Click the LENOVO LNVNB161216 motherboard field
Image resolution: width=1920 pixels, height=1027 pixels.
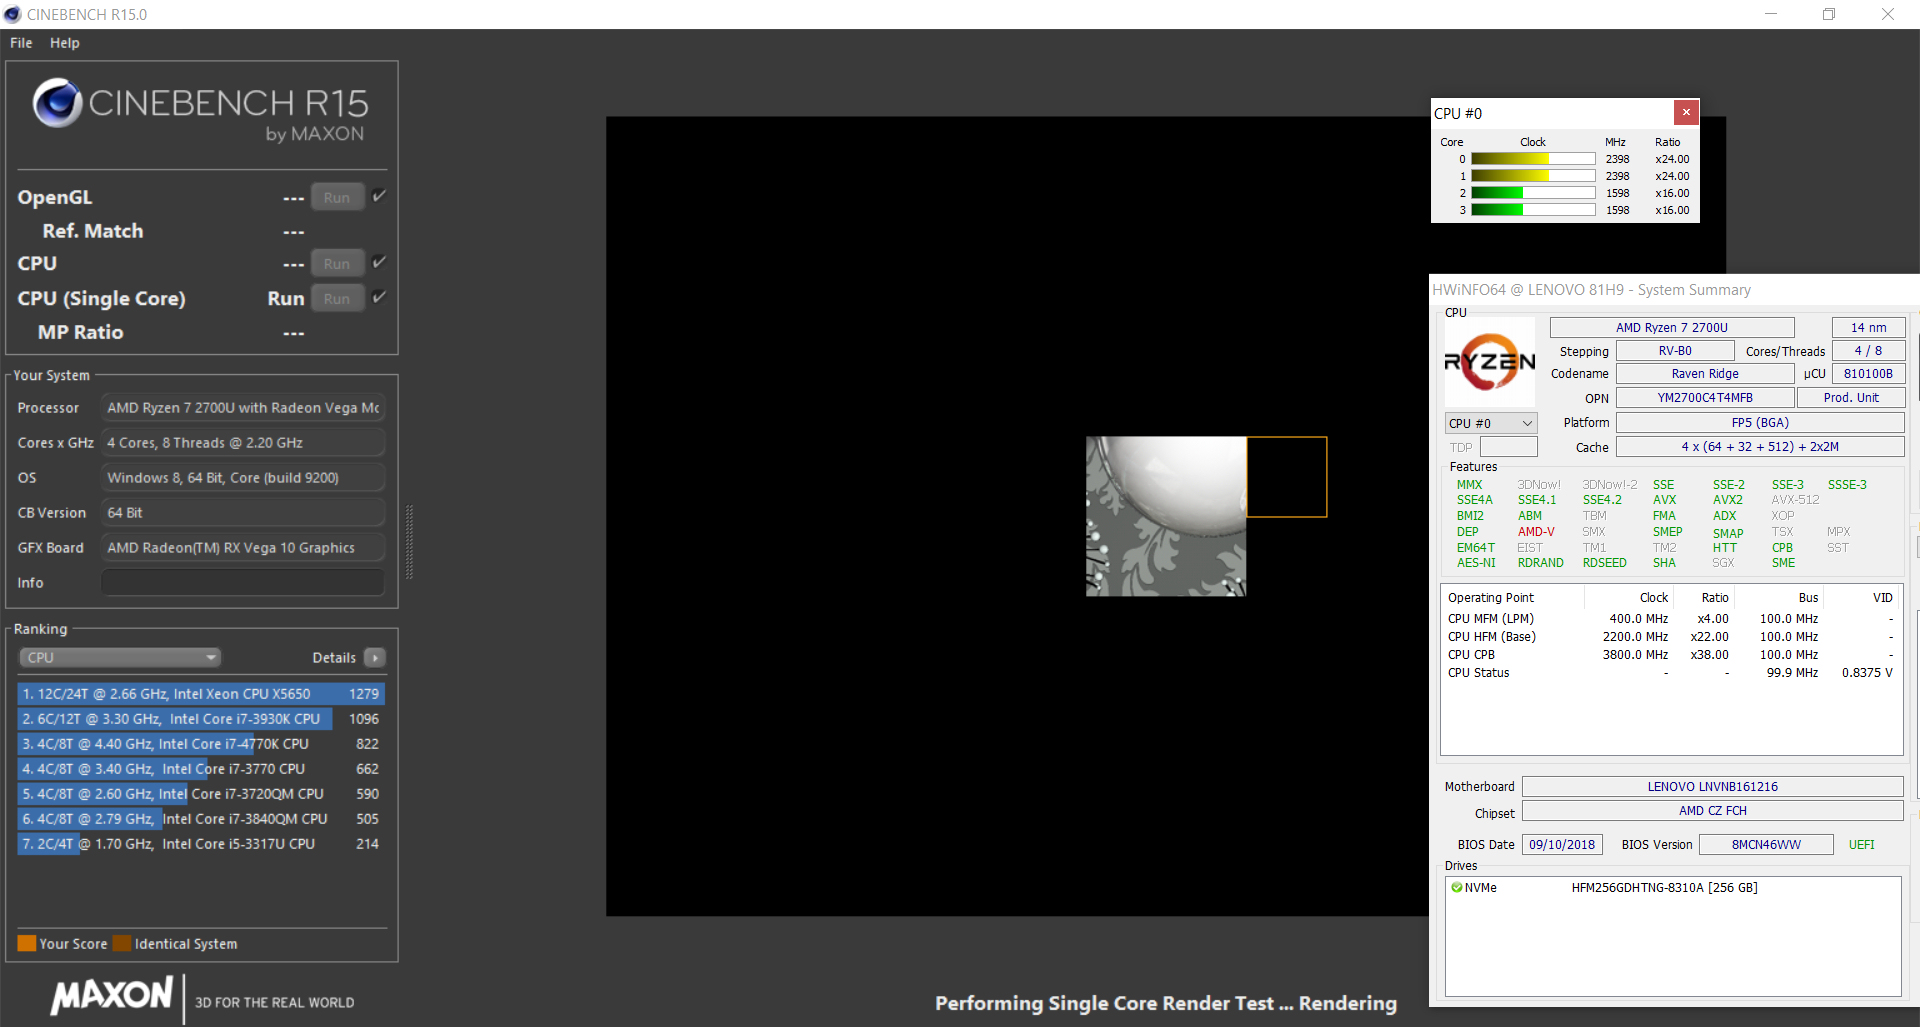[1712, 786]
